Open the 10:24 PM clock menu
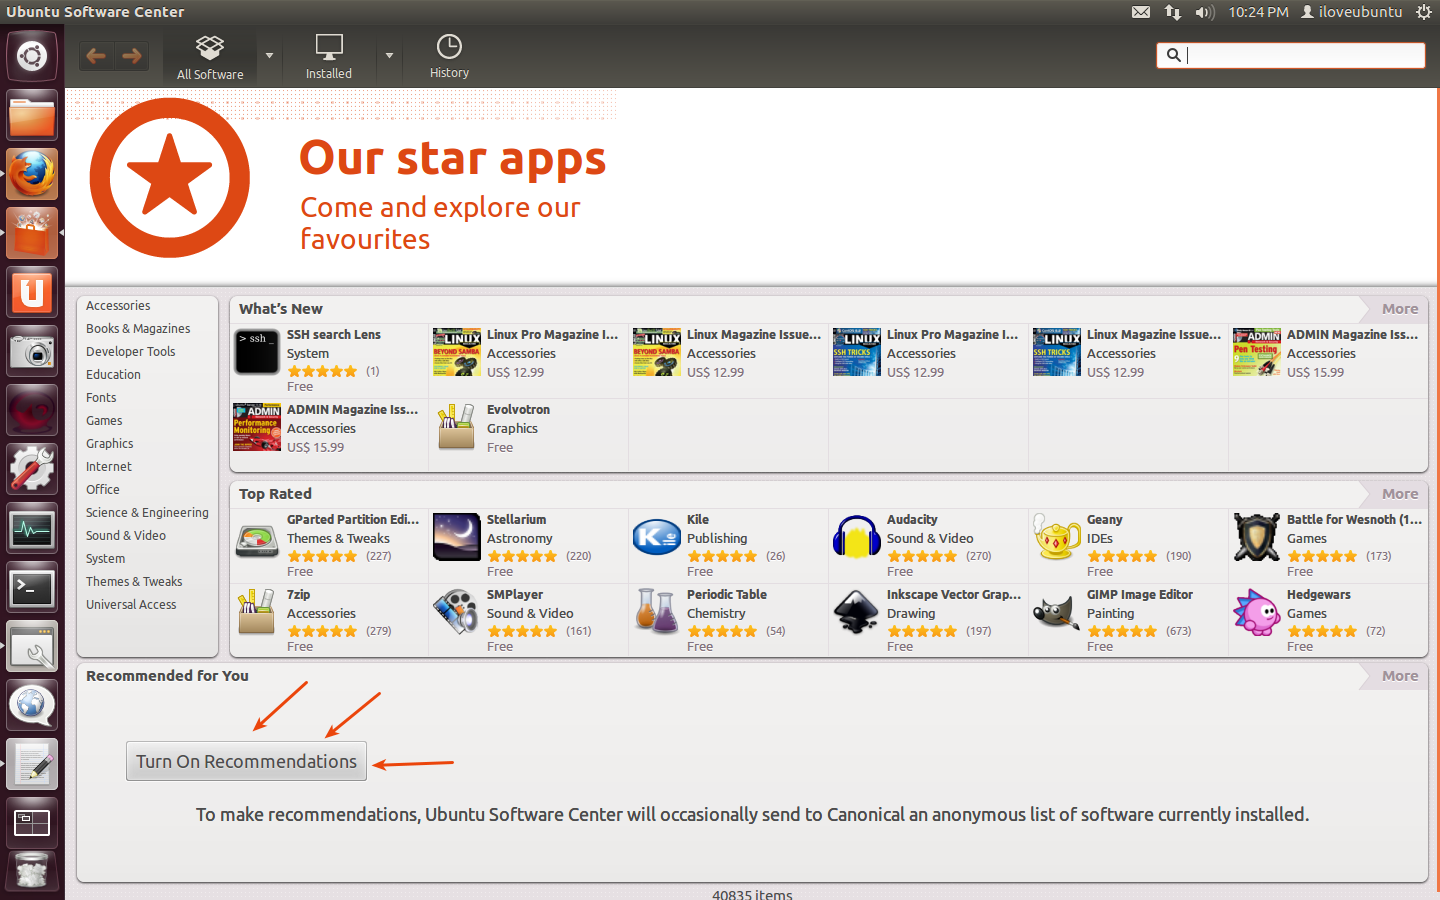 1258,12
